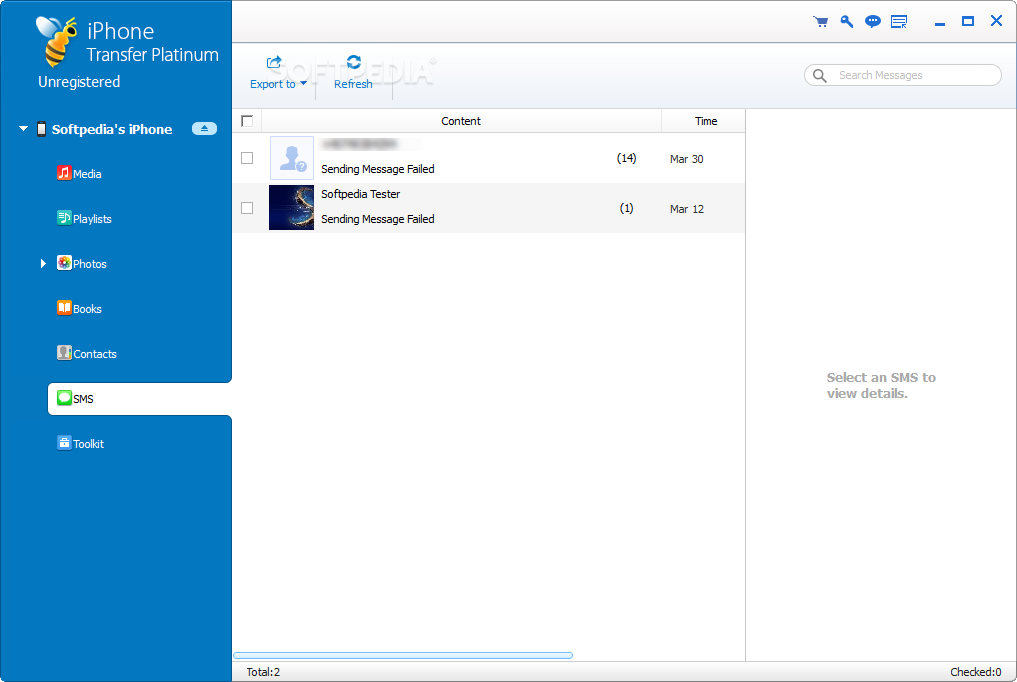The height and width of the screenshot is (682, 1017).
Task: Focus the Search Messages field
Action: point(903,75)
